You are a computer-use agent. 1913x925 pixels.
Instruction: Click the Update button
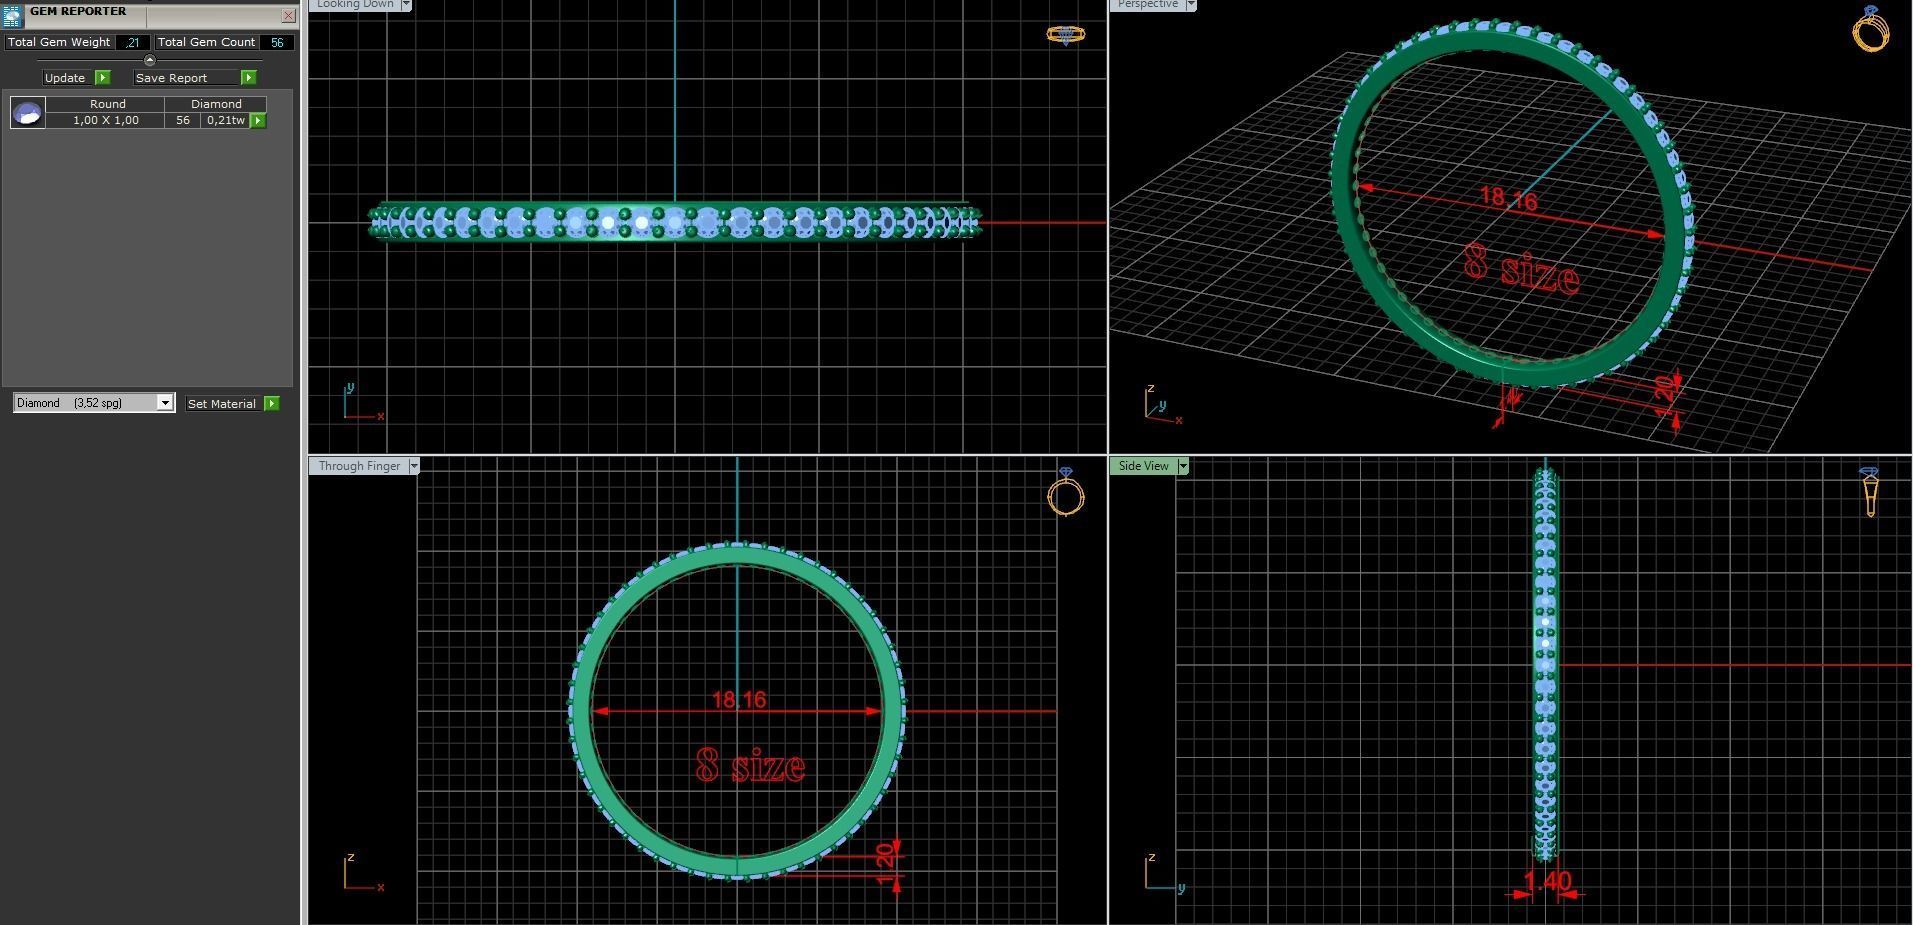point(65,77)
